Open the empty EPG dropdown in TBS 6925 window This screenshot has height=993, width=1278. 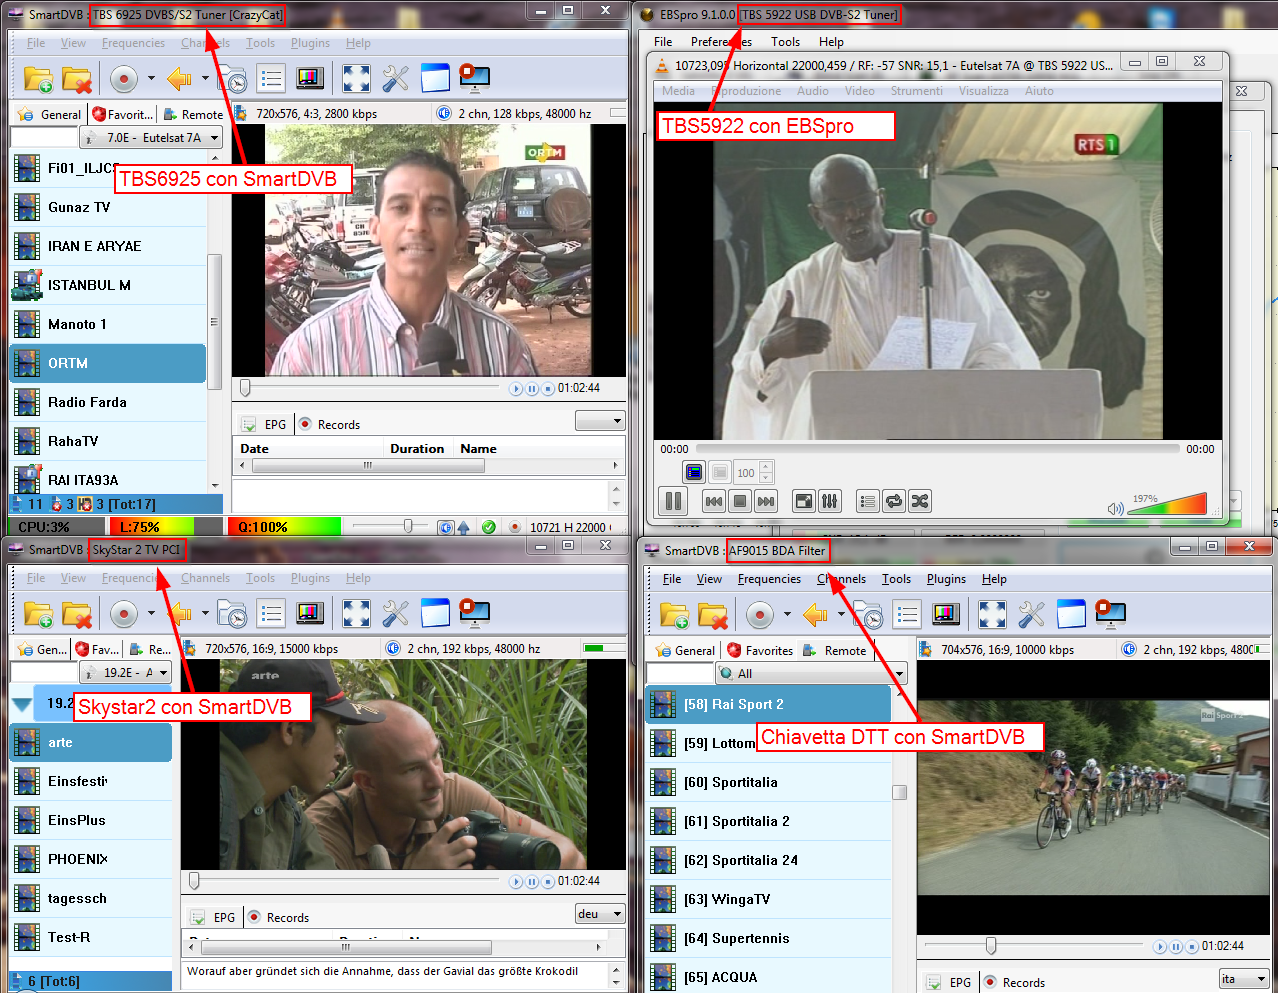point(600,421)
